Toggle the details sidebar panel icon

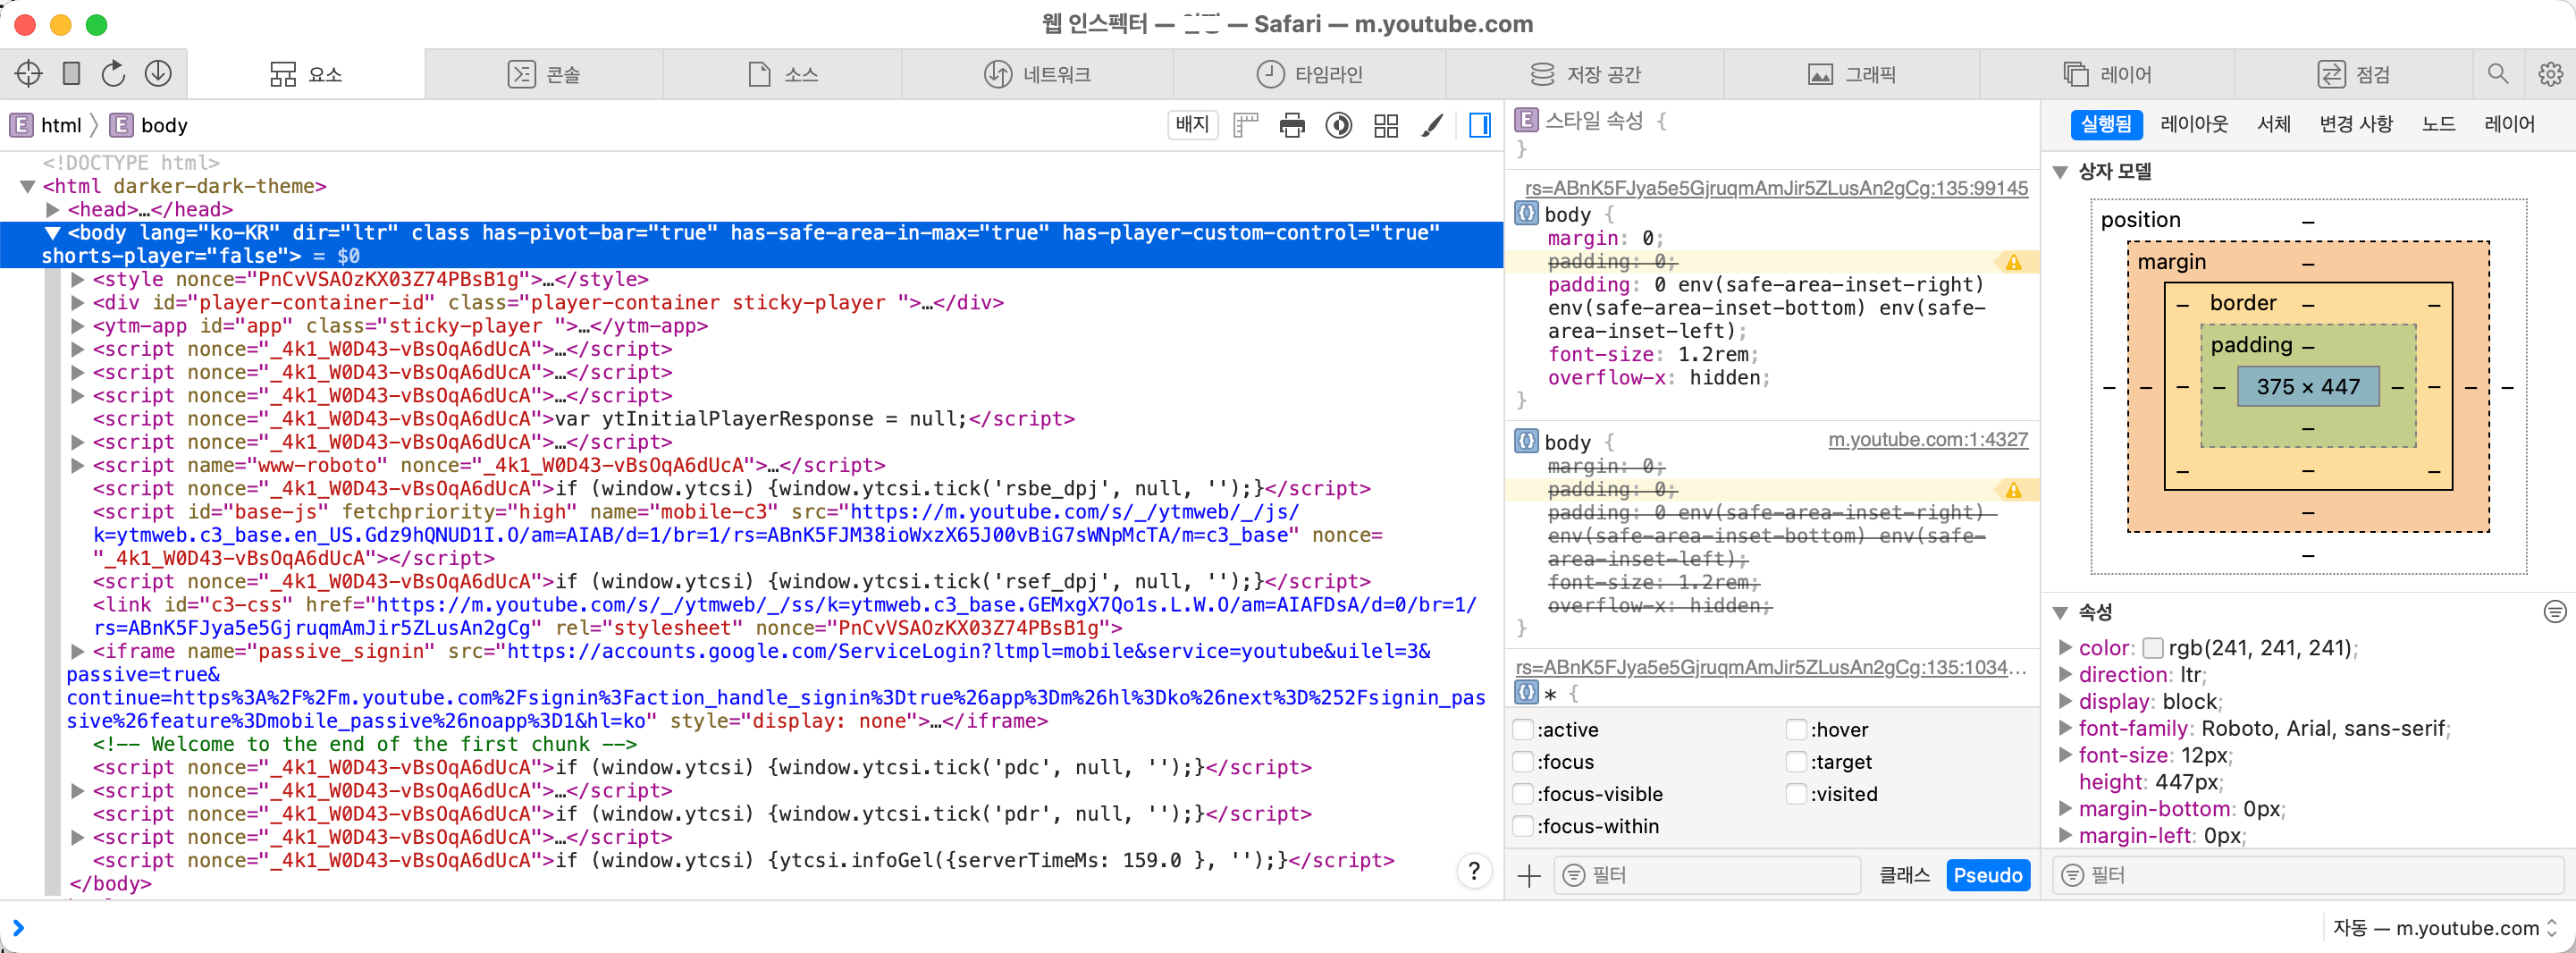(1480, 125)
